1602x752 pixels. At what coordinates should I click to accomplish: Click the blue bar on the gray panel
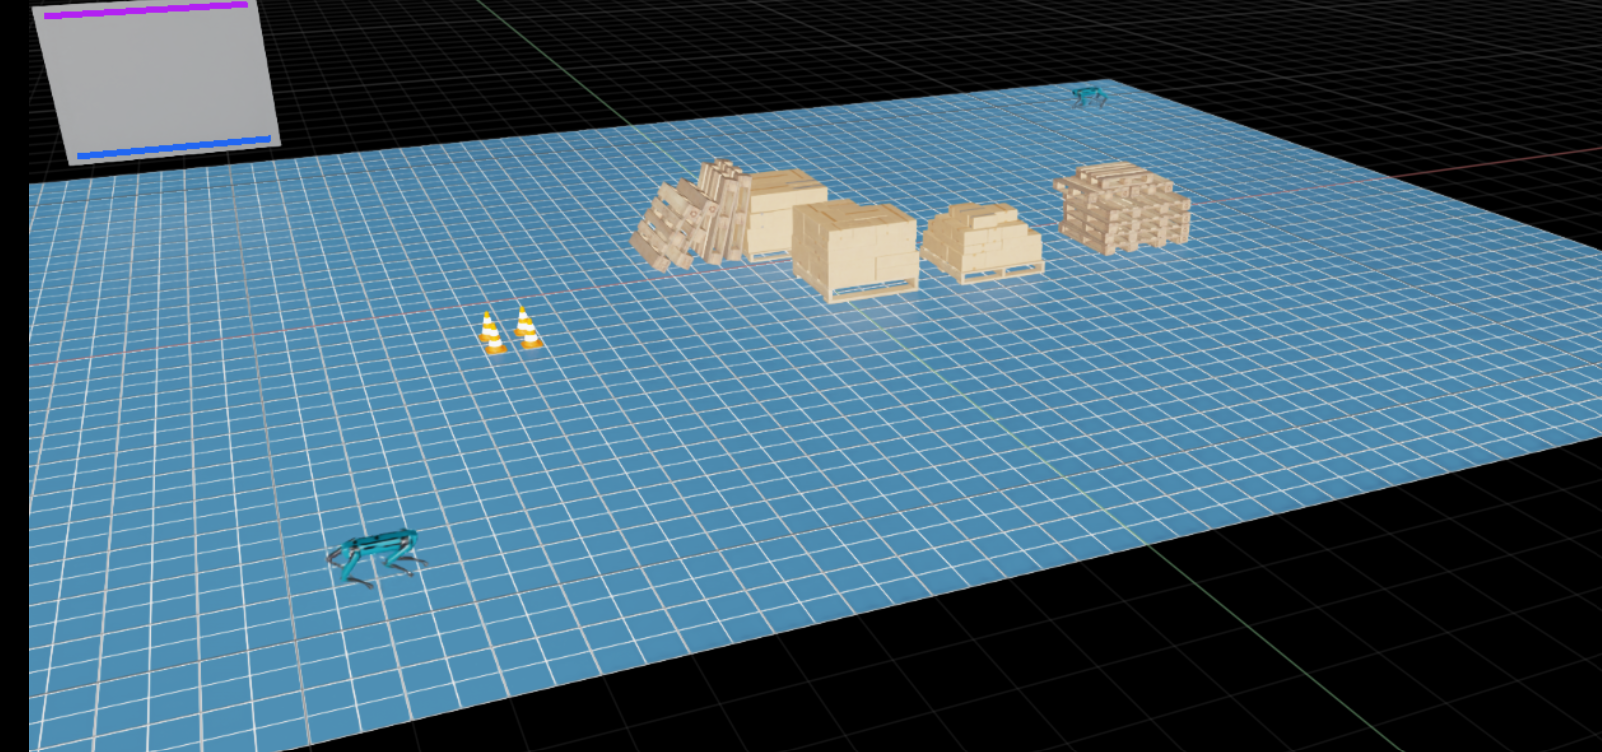coord(174,148)
